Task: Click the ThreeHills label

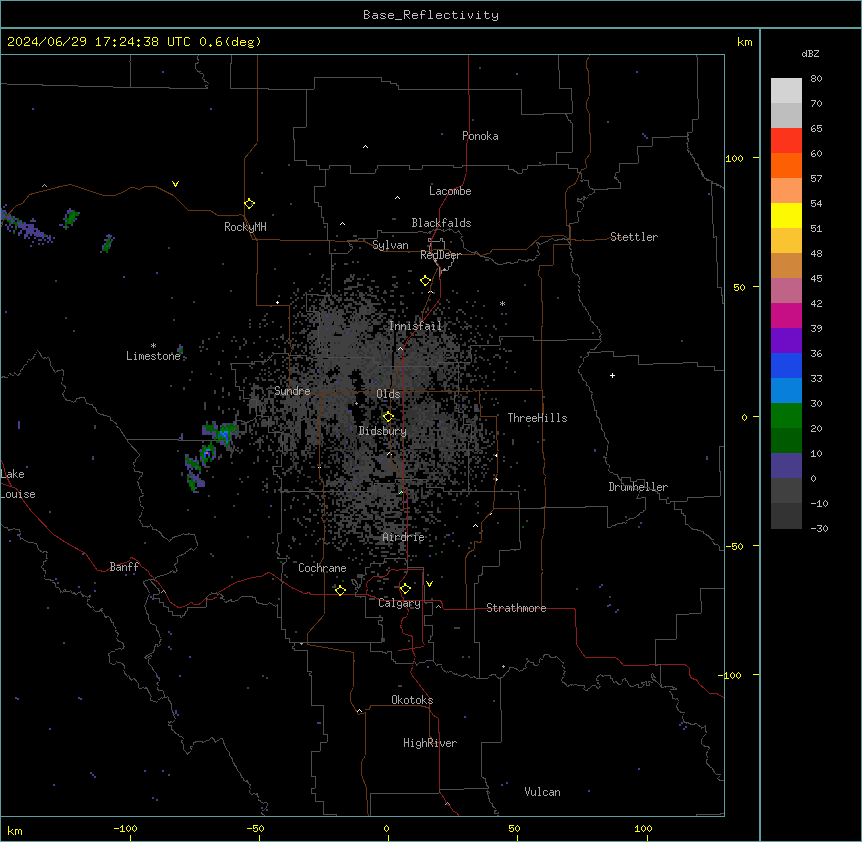Action: coord(537,418)
